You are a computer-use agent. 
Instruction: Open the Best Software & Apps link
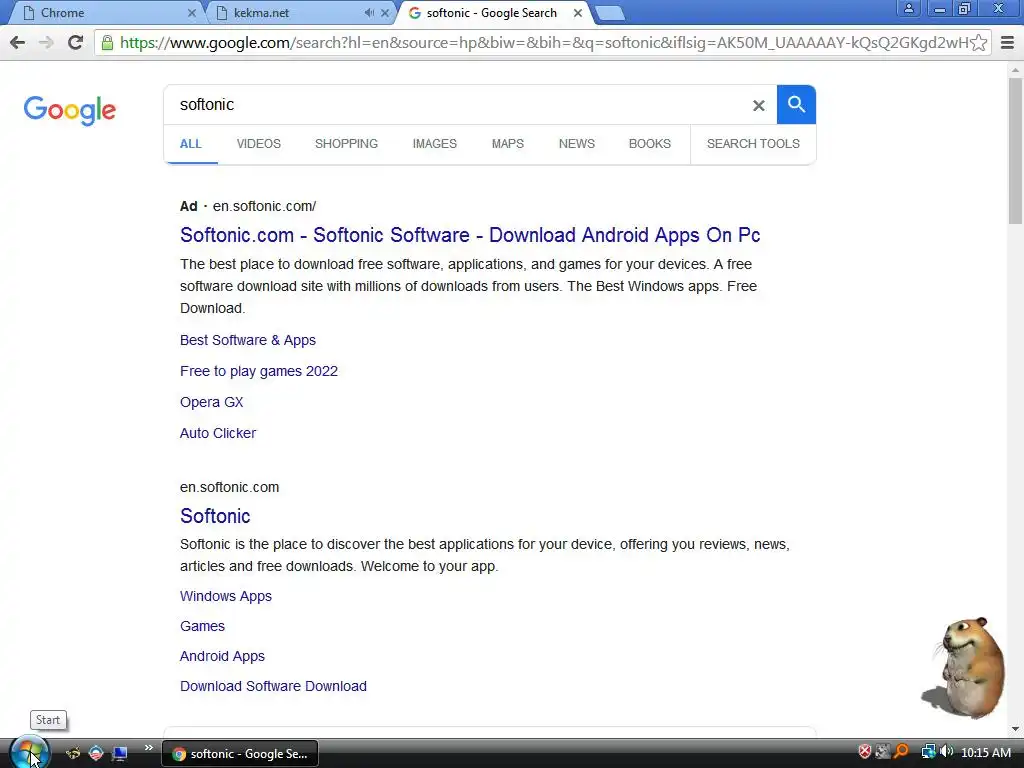(248, 340)
